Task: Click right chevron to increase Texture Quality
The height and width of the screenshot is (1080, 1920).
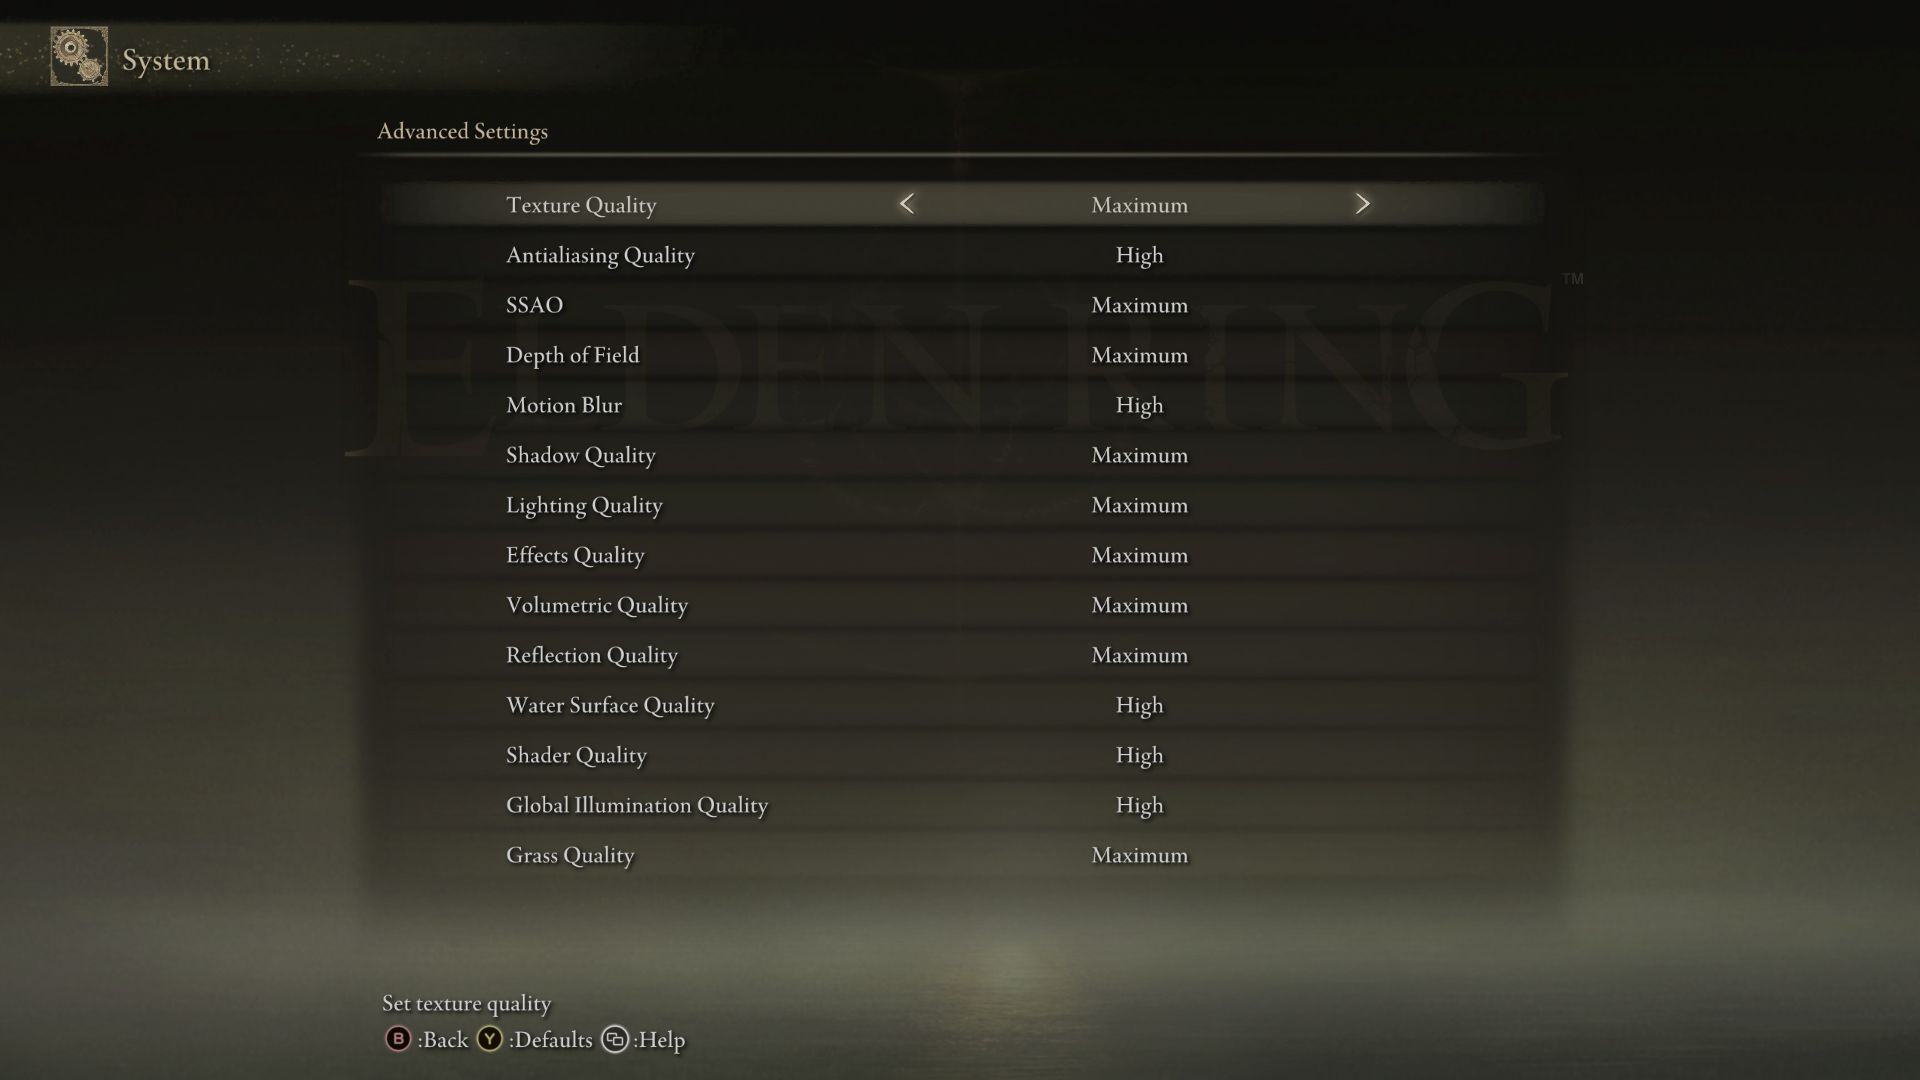Action: click(x=1362, y=203)
